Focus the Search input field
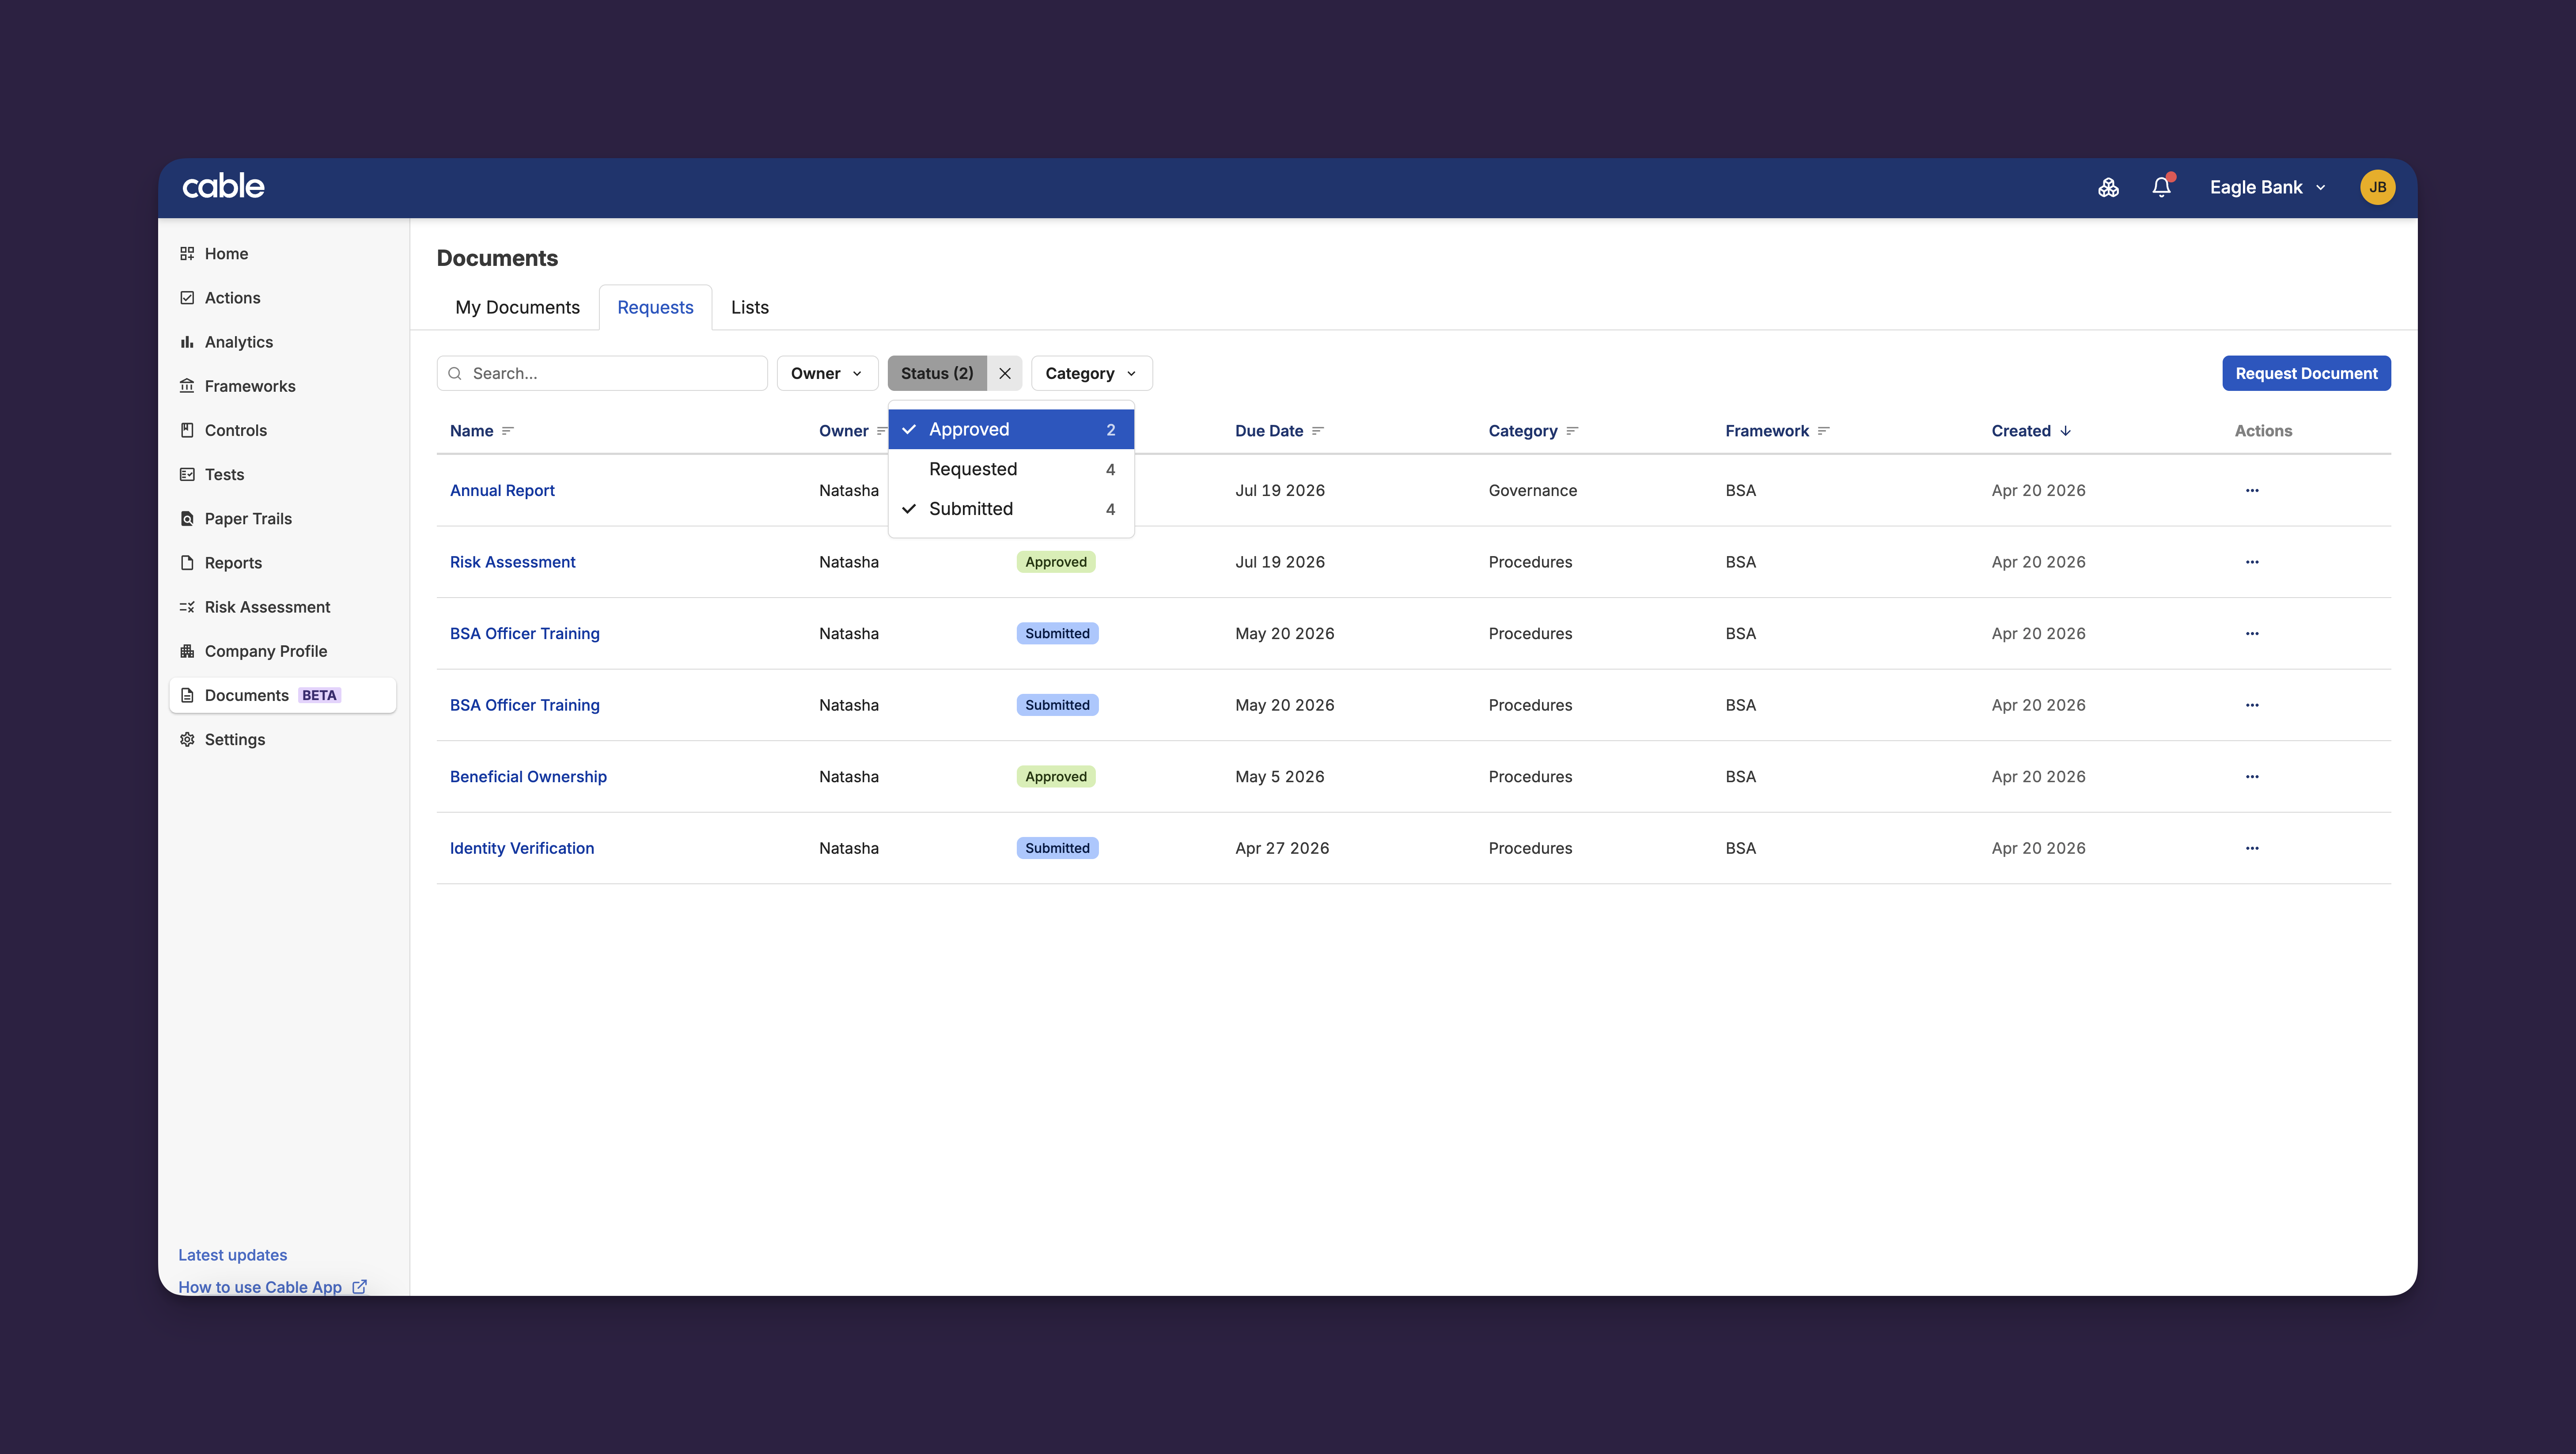2576x1454 pixels. (602, 373)
